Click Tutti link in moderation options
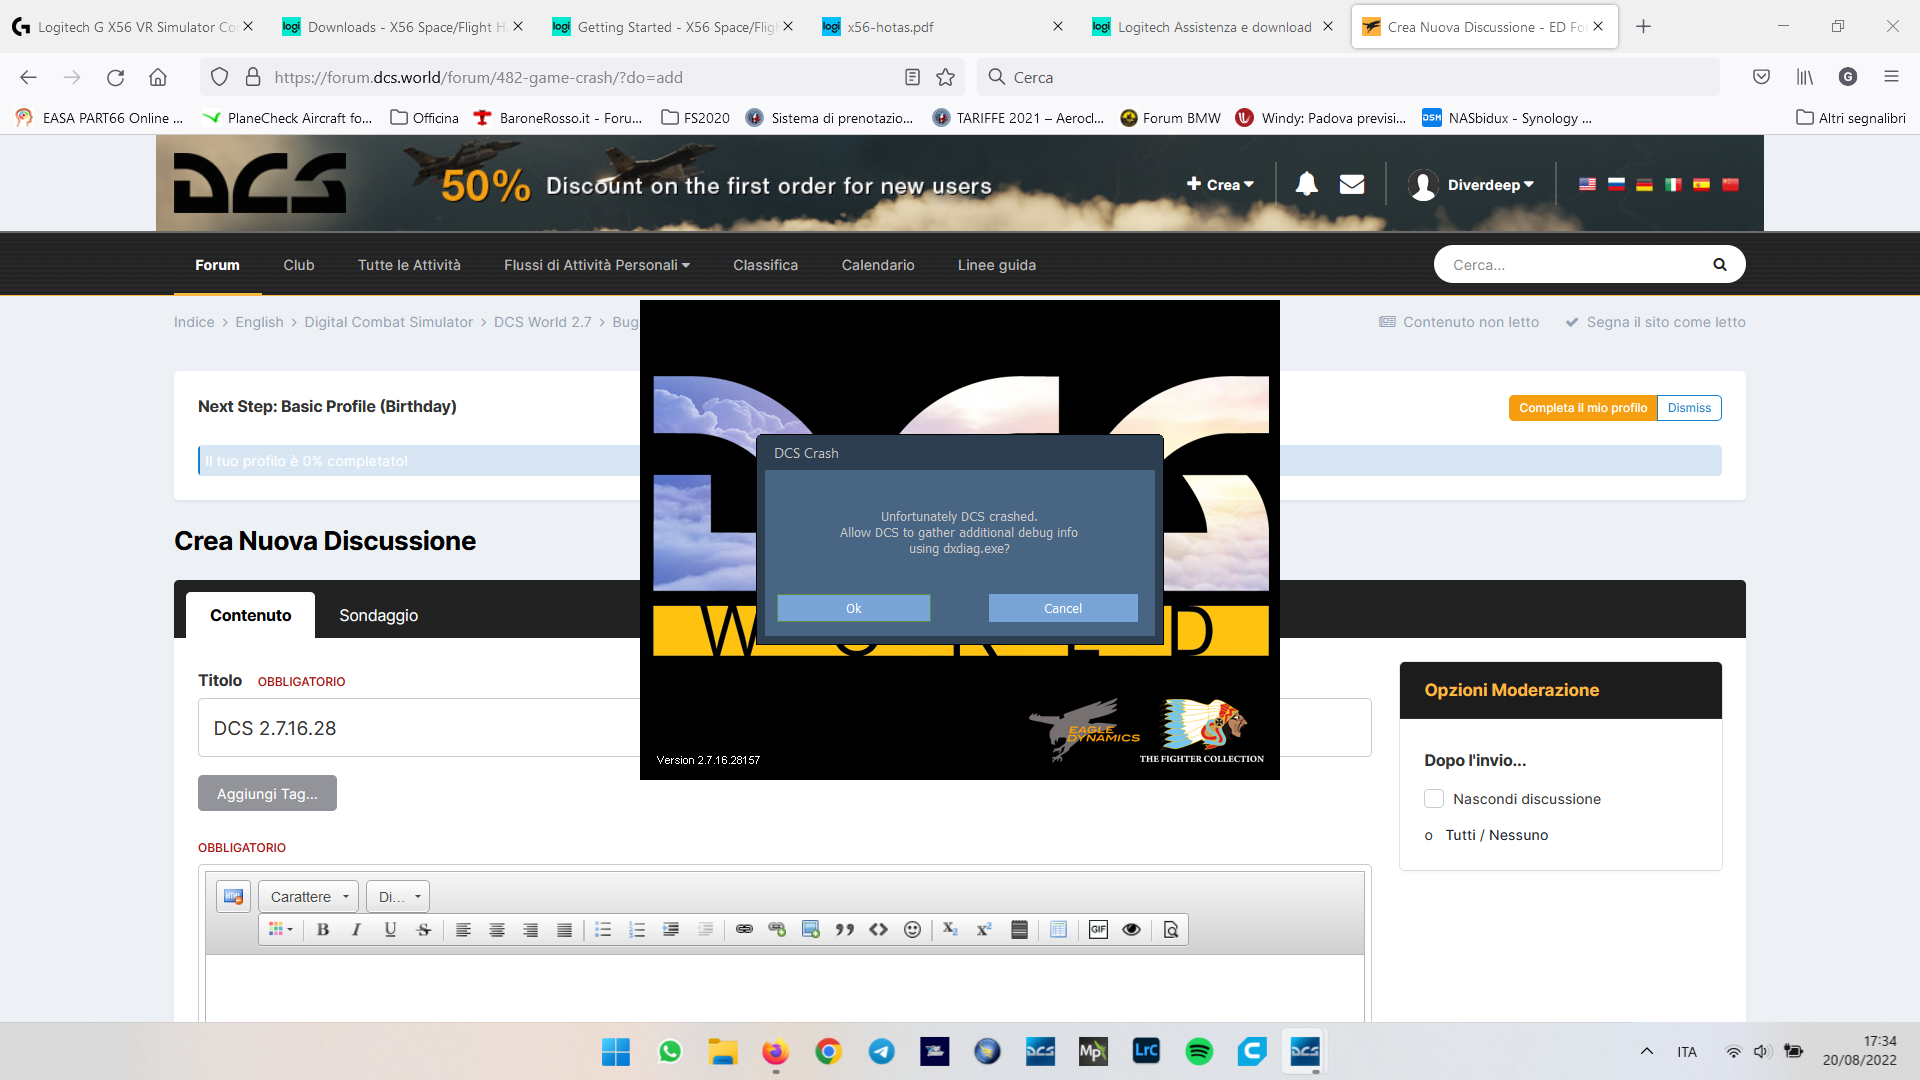The height and width of the screenshot is (1080, 1920). 1460,835
